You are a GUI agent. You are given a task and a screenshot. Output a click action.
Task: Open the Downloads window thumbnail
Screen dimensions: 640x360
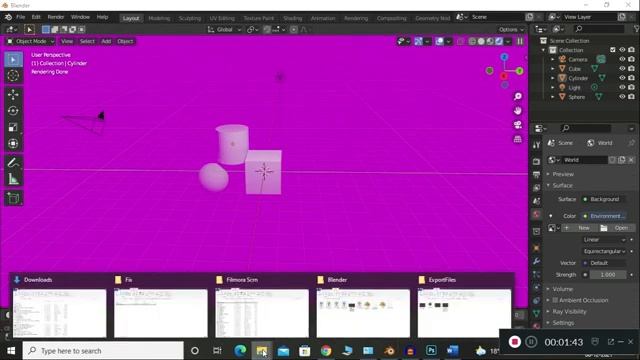pos(60,313)
